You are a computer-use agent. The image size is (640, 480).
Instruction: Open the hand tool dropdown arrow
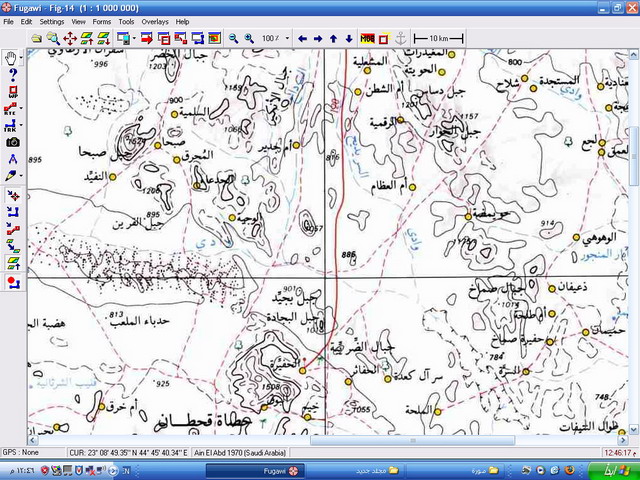click(21, 58)
